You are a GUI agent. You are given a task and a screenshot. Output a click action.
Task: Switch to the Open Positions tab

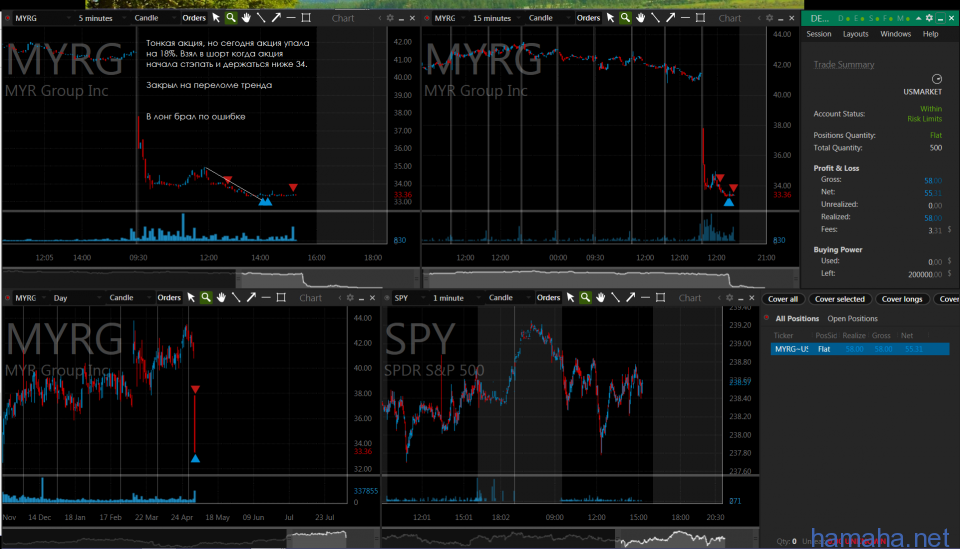coord(852,318)
